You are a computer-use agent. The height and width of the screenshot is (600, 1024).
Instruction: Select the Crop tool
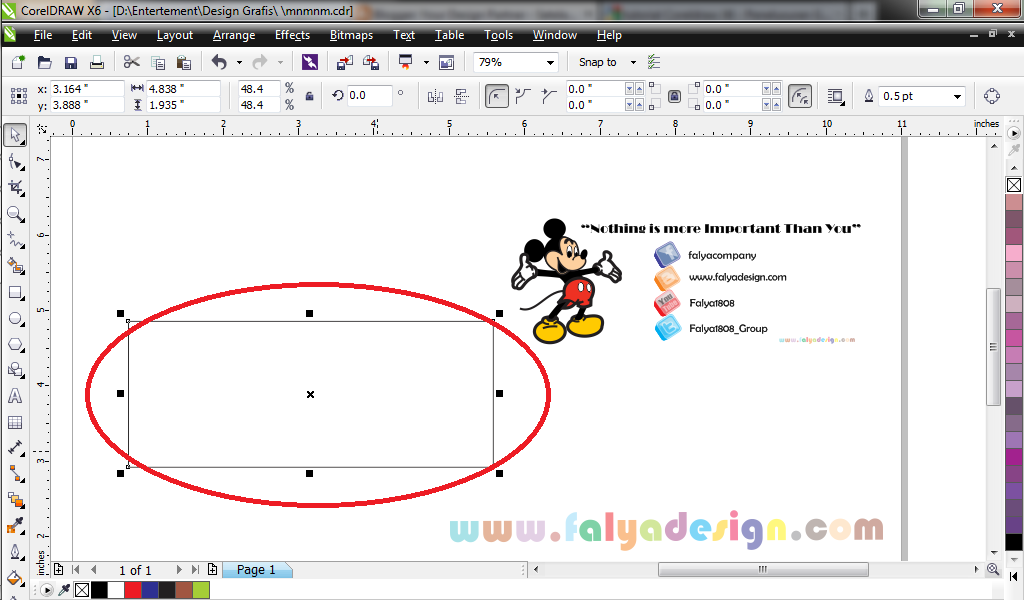tap(15, 188)
